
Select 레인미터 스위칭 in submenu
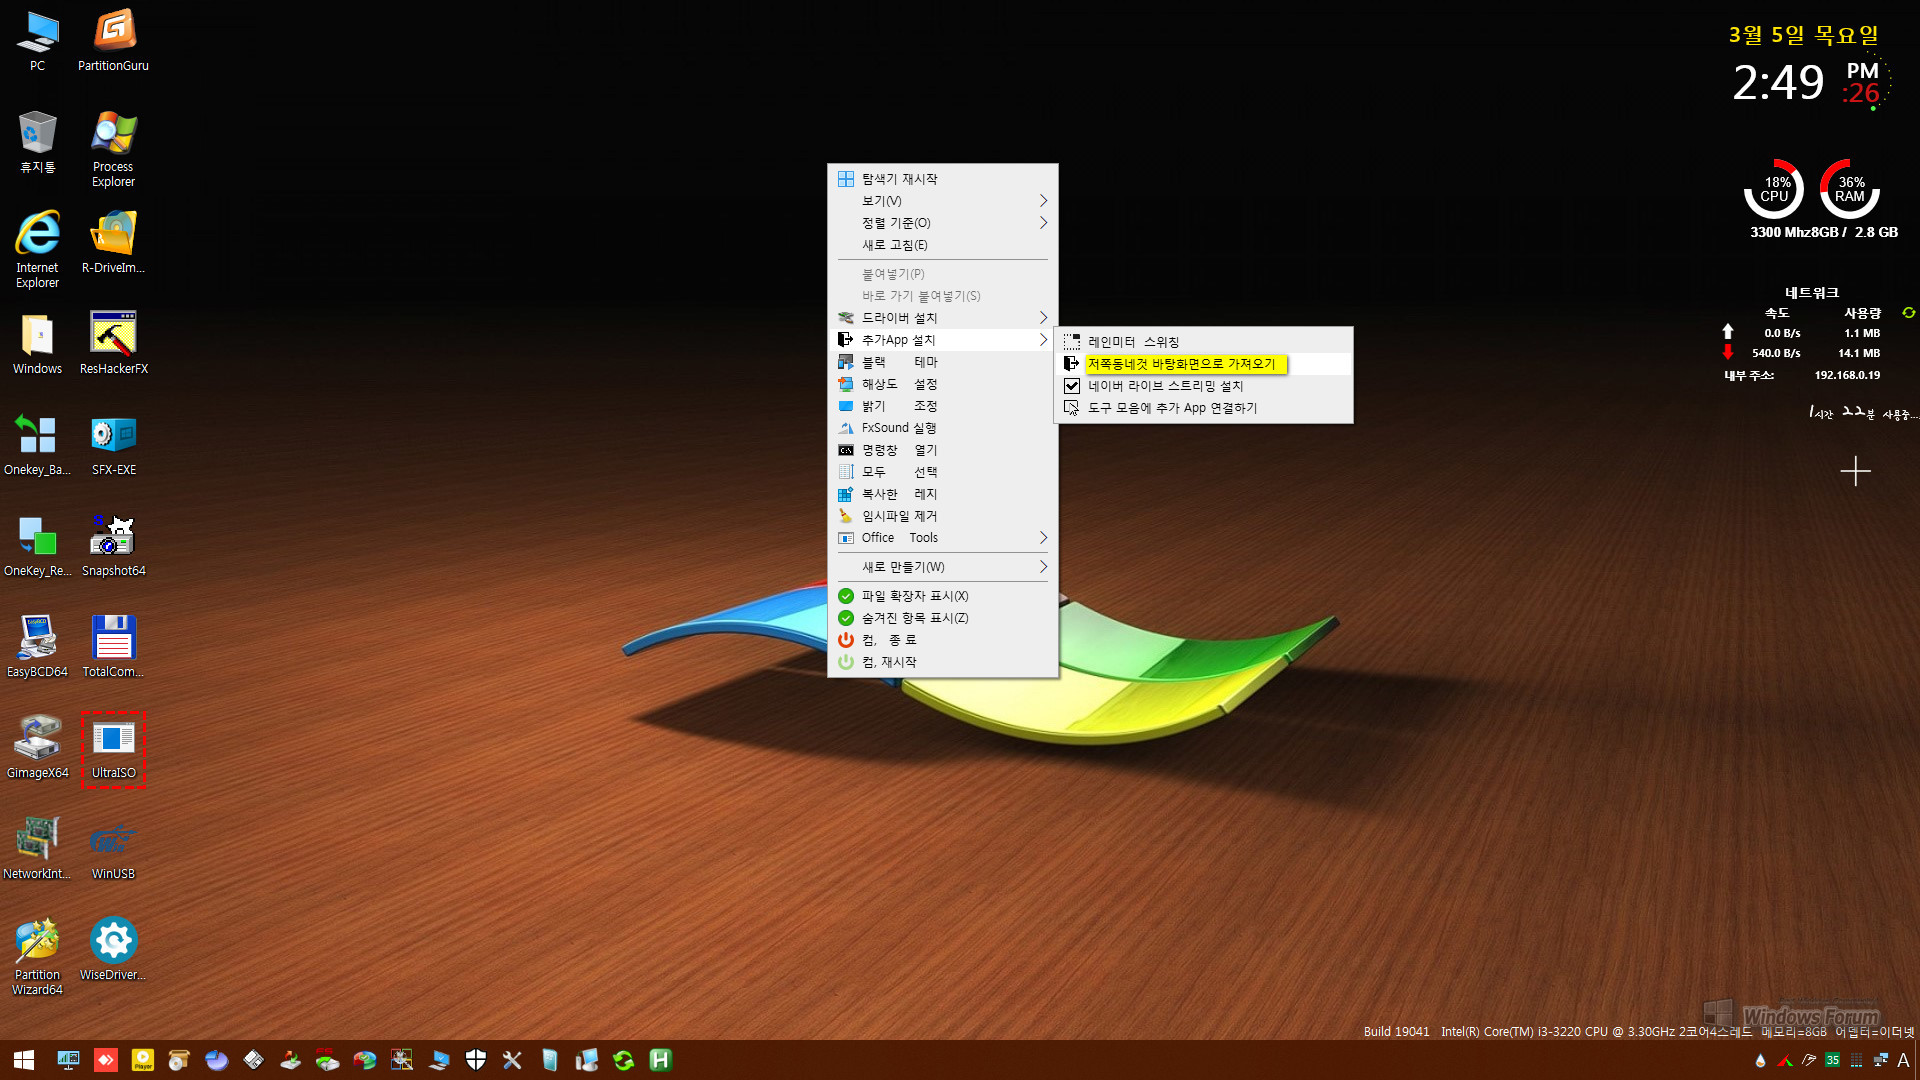1204,342
